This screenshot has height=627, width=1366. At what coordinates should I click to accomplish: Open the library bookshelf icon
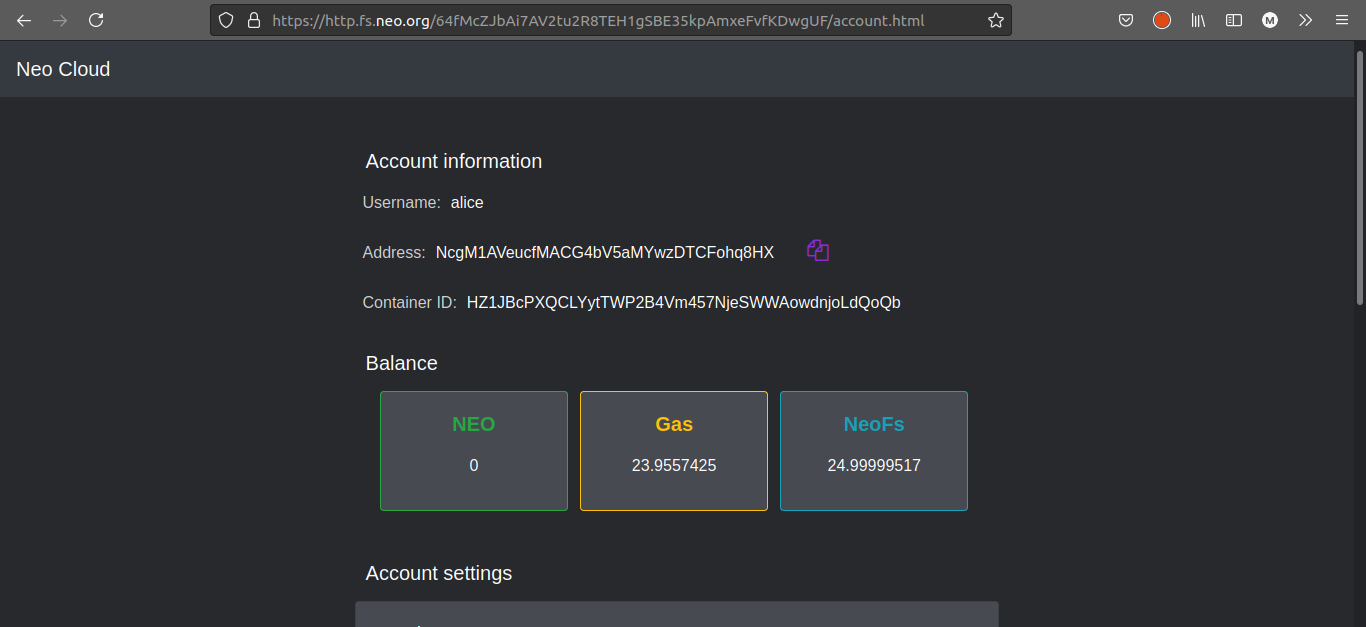coord(1198,20)
